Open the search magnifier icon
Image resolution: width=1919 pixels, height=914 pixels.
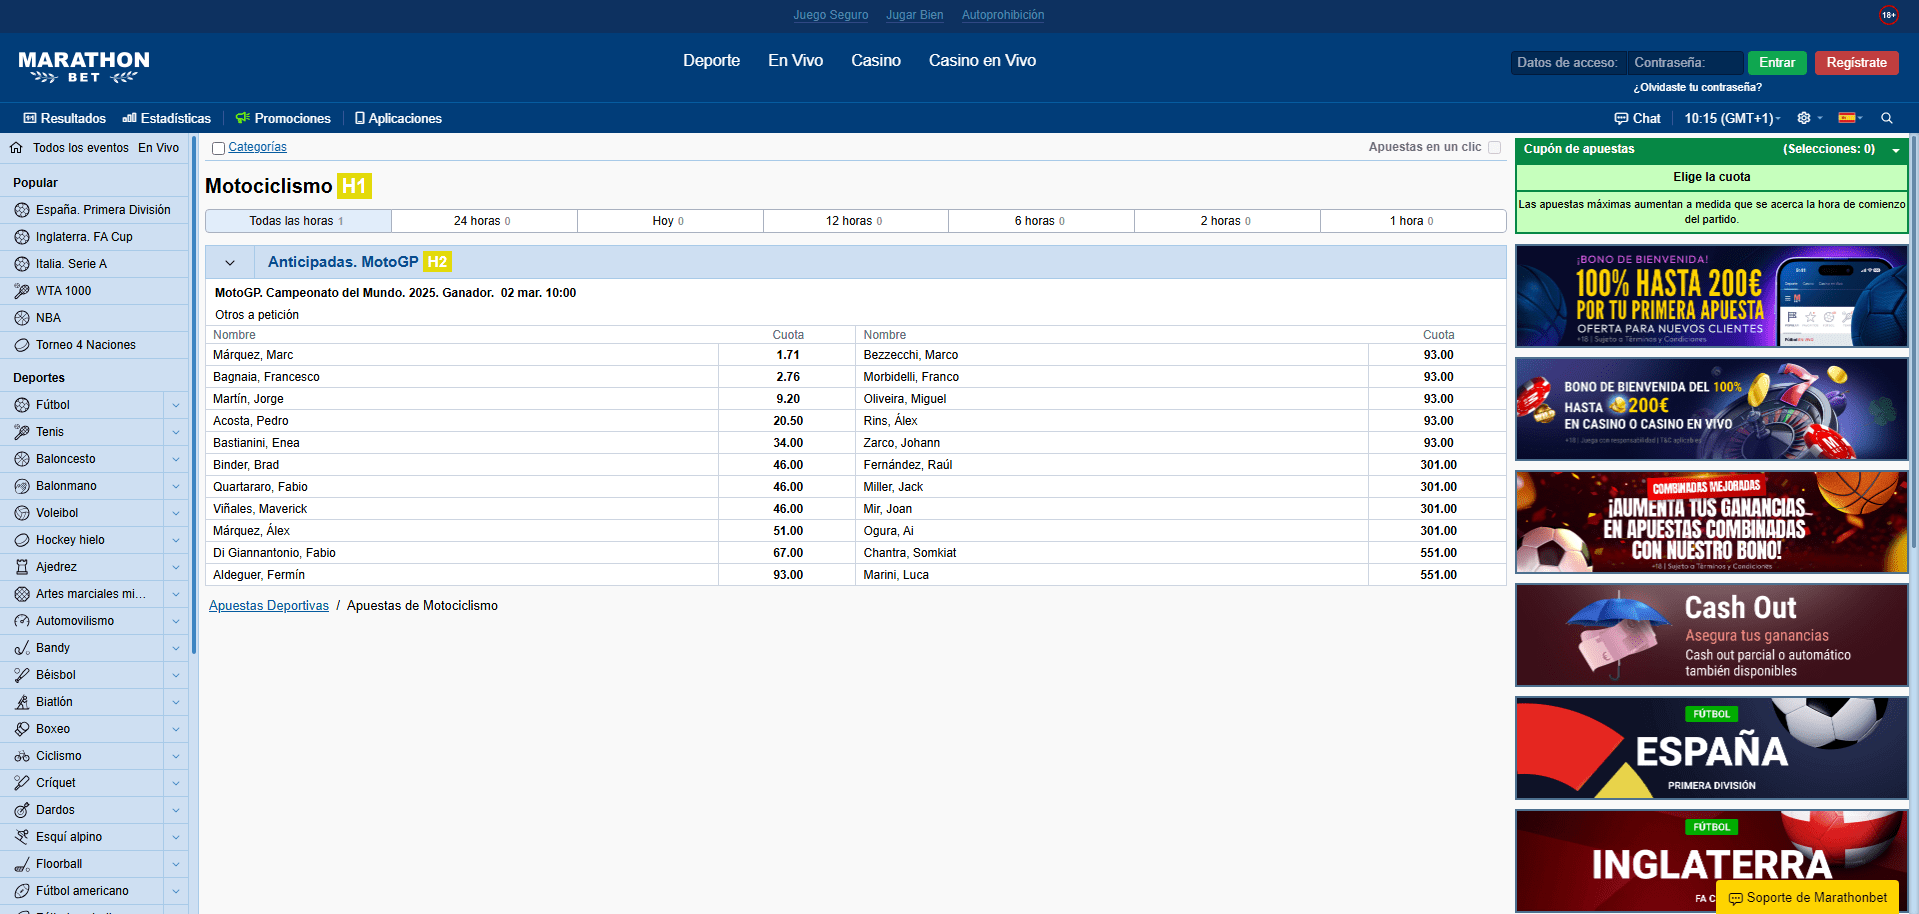1887,118
